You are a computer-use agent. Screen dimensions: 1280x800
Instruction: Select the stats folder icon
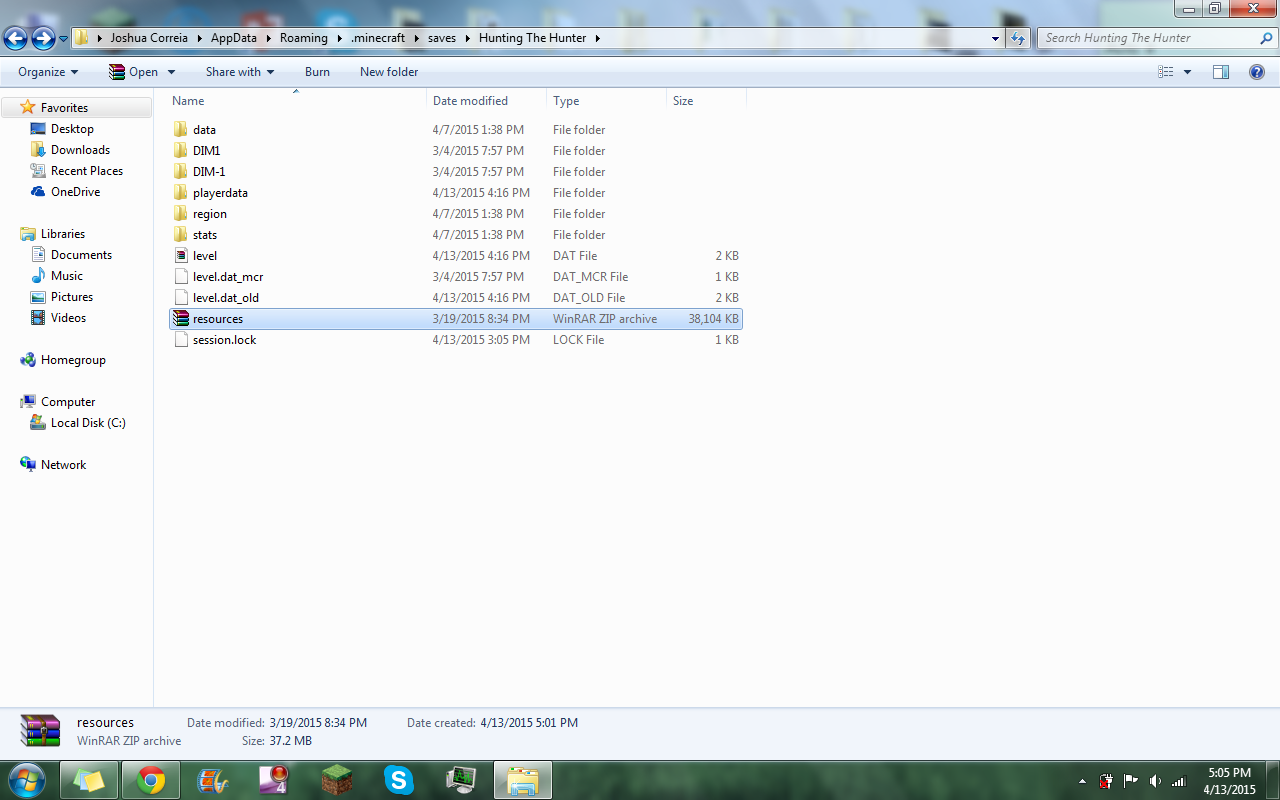click(x=180, y=235)
